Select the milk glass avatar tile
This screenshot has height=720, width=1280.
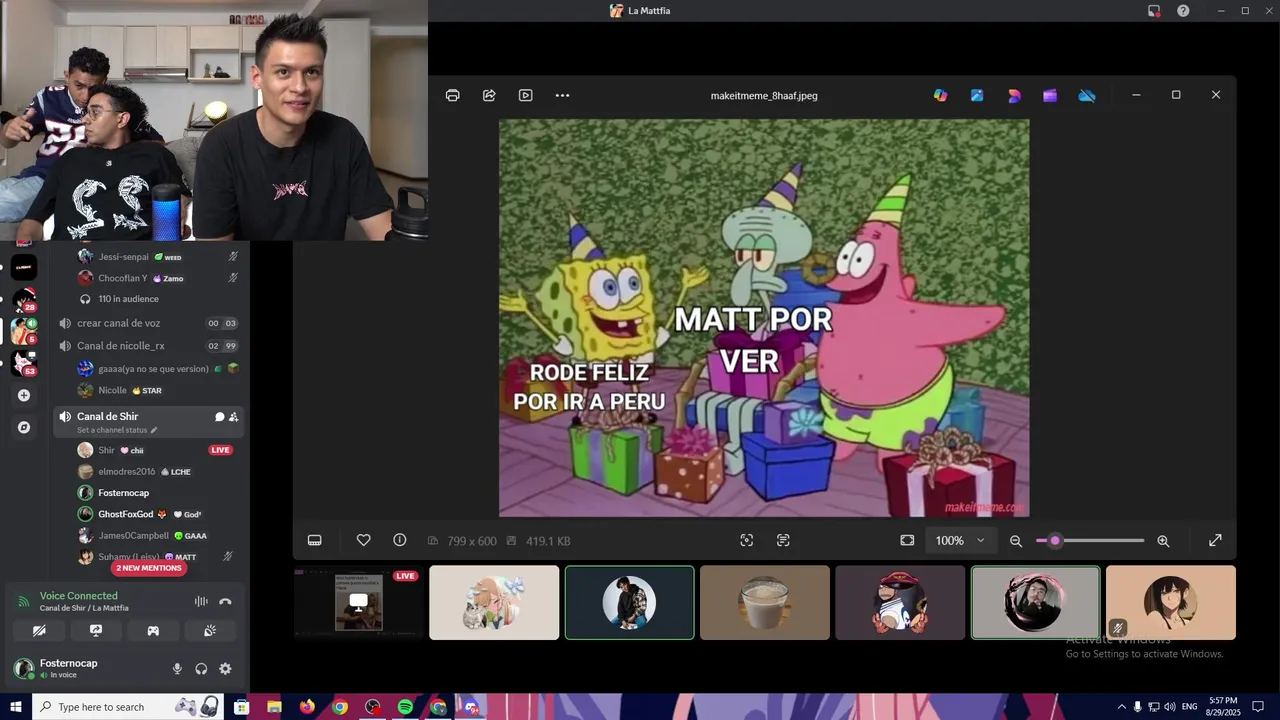765,602
